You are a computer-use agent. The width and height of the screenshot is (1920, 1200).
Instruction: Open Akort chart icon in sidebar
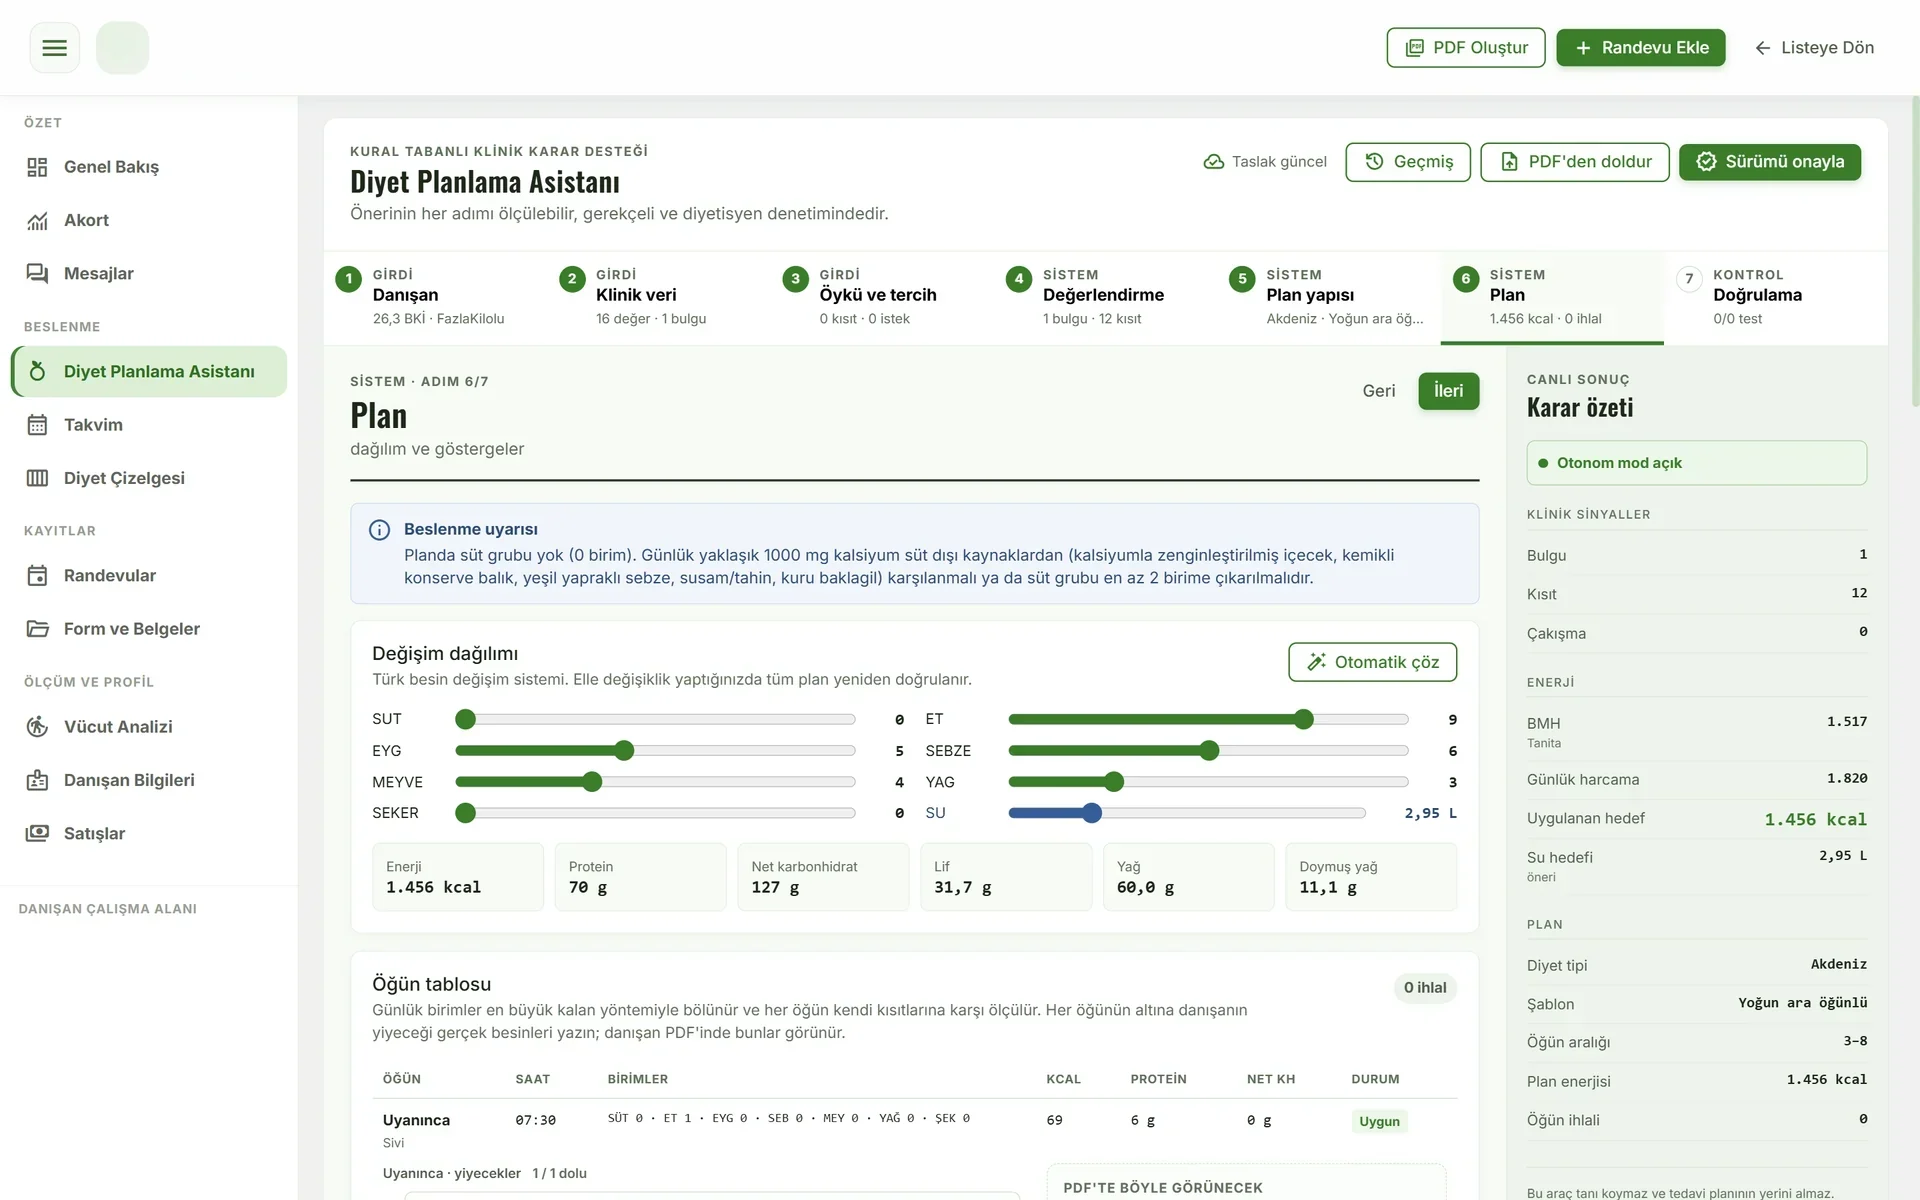pos(37,220)
